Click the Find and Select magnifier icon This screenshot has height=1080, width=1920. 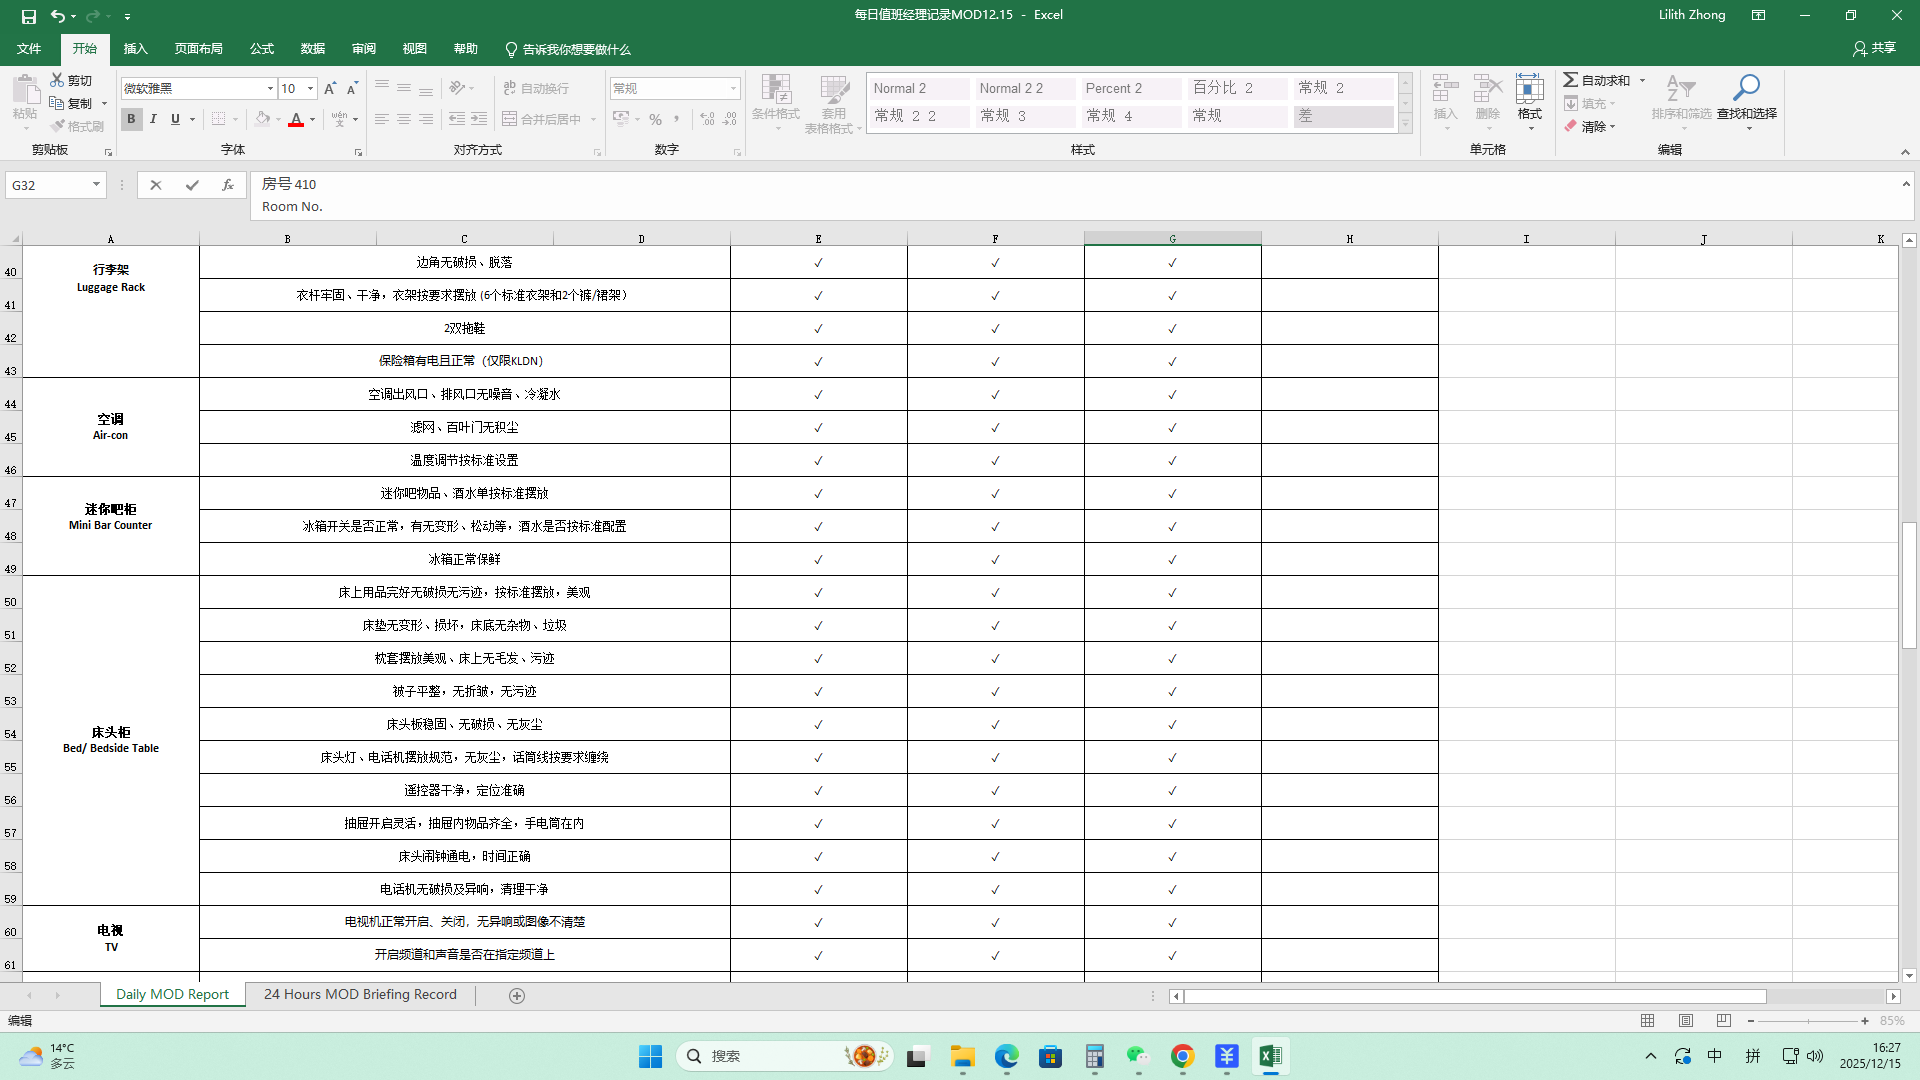[x=1746, y=89]
